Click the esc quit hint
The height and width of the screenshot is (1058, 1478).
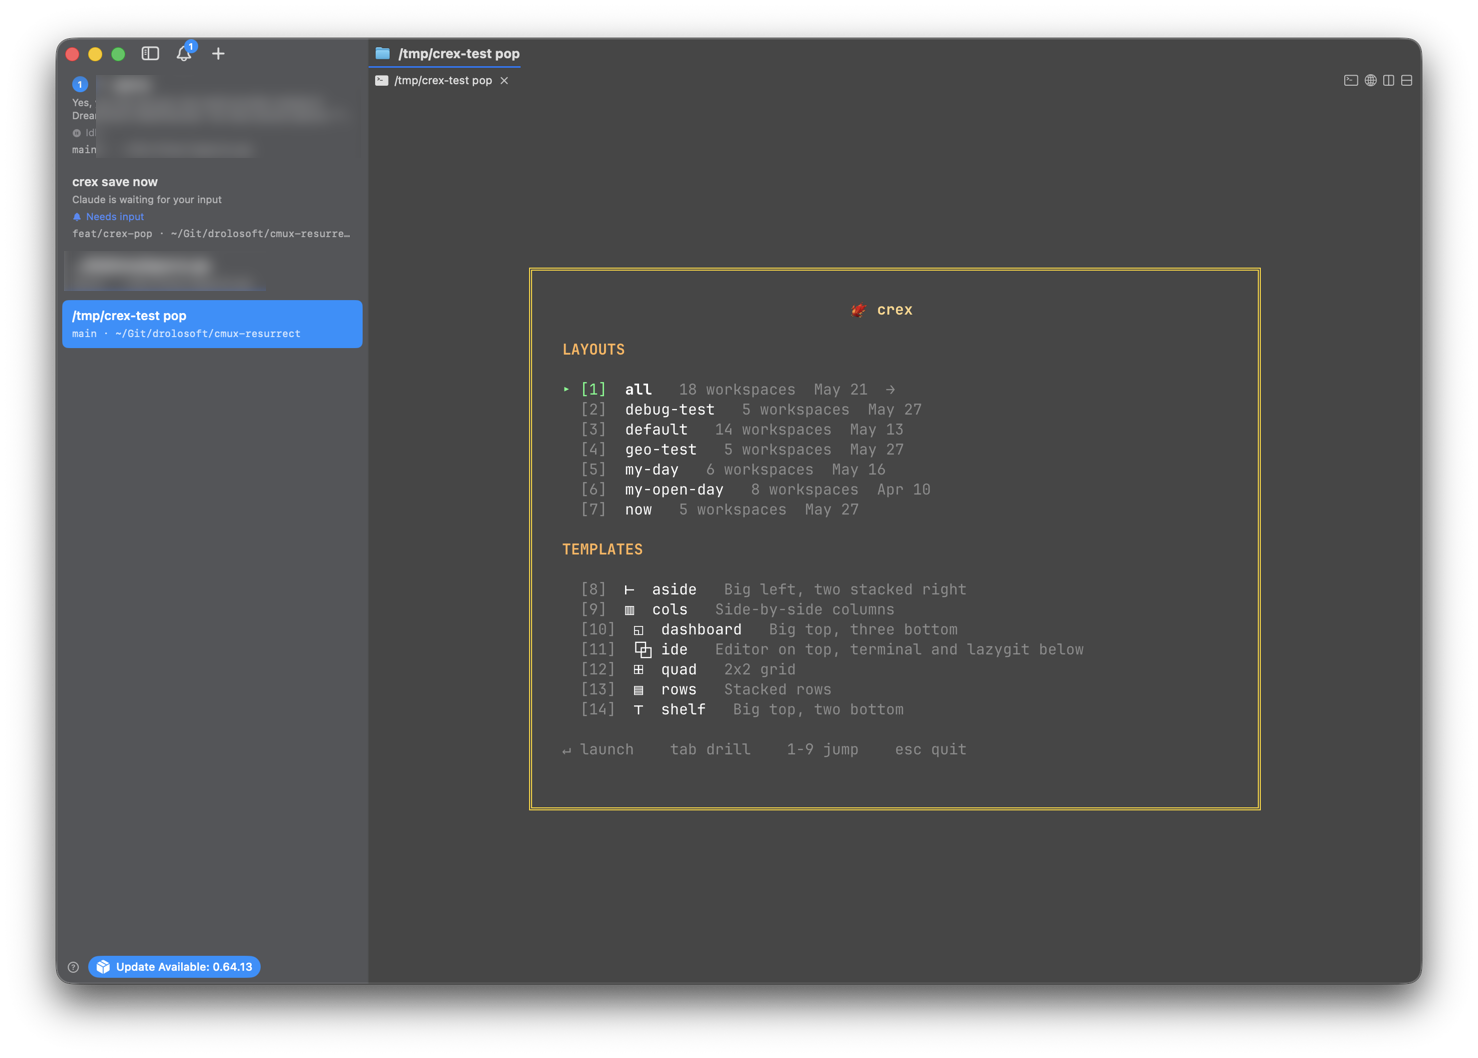coord(930,750)
